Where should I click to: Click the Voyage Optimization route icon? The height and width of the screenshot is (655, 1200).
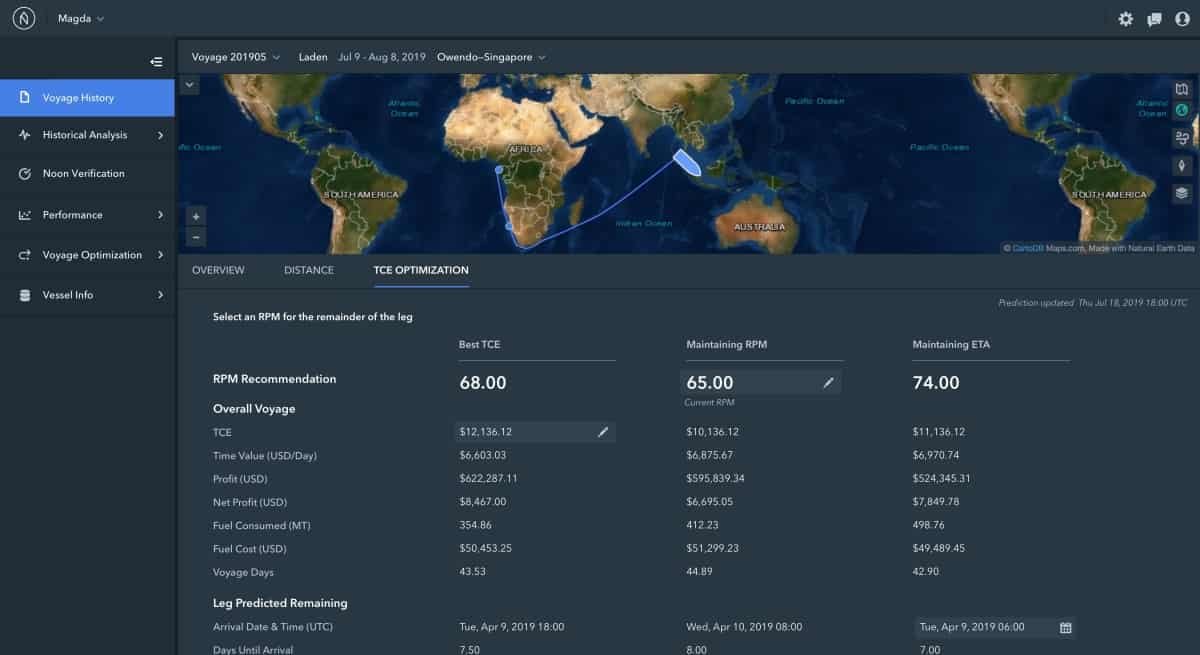(24, 255)
